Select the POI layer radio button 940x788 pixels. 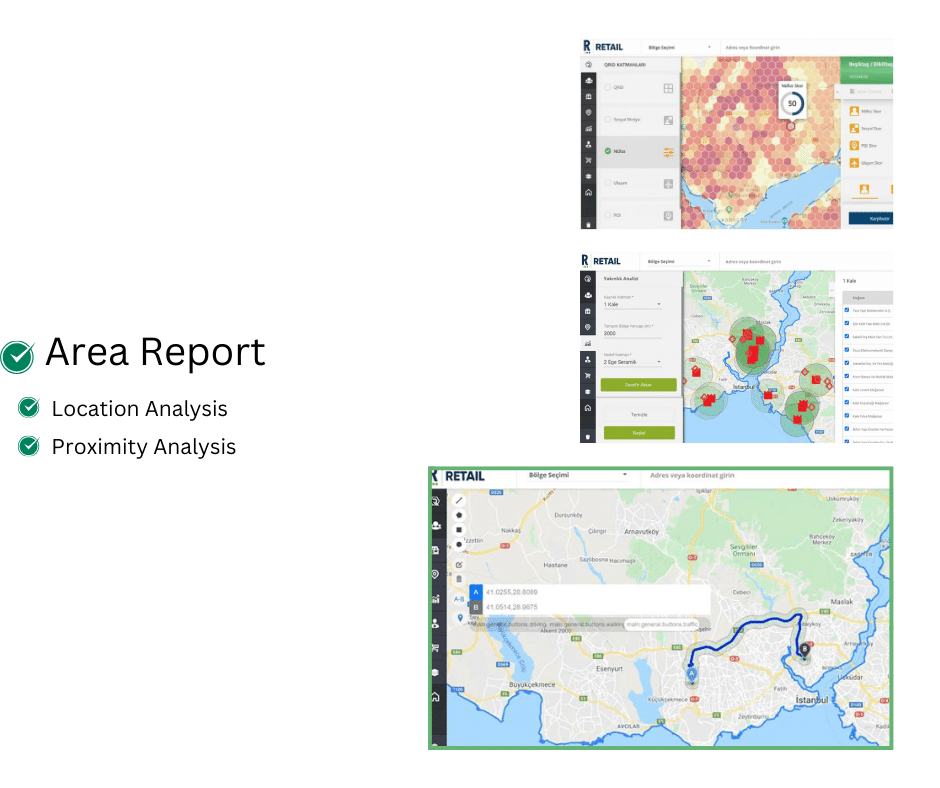608,215
